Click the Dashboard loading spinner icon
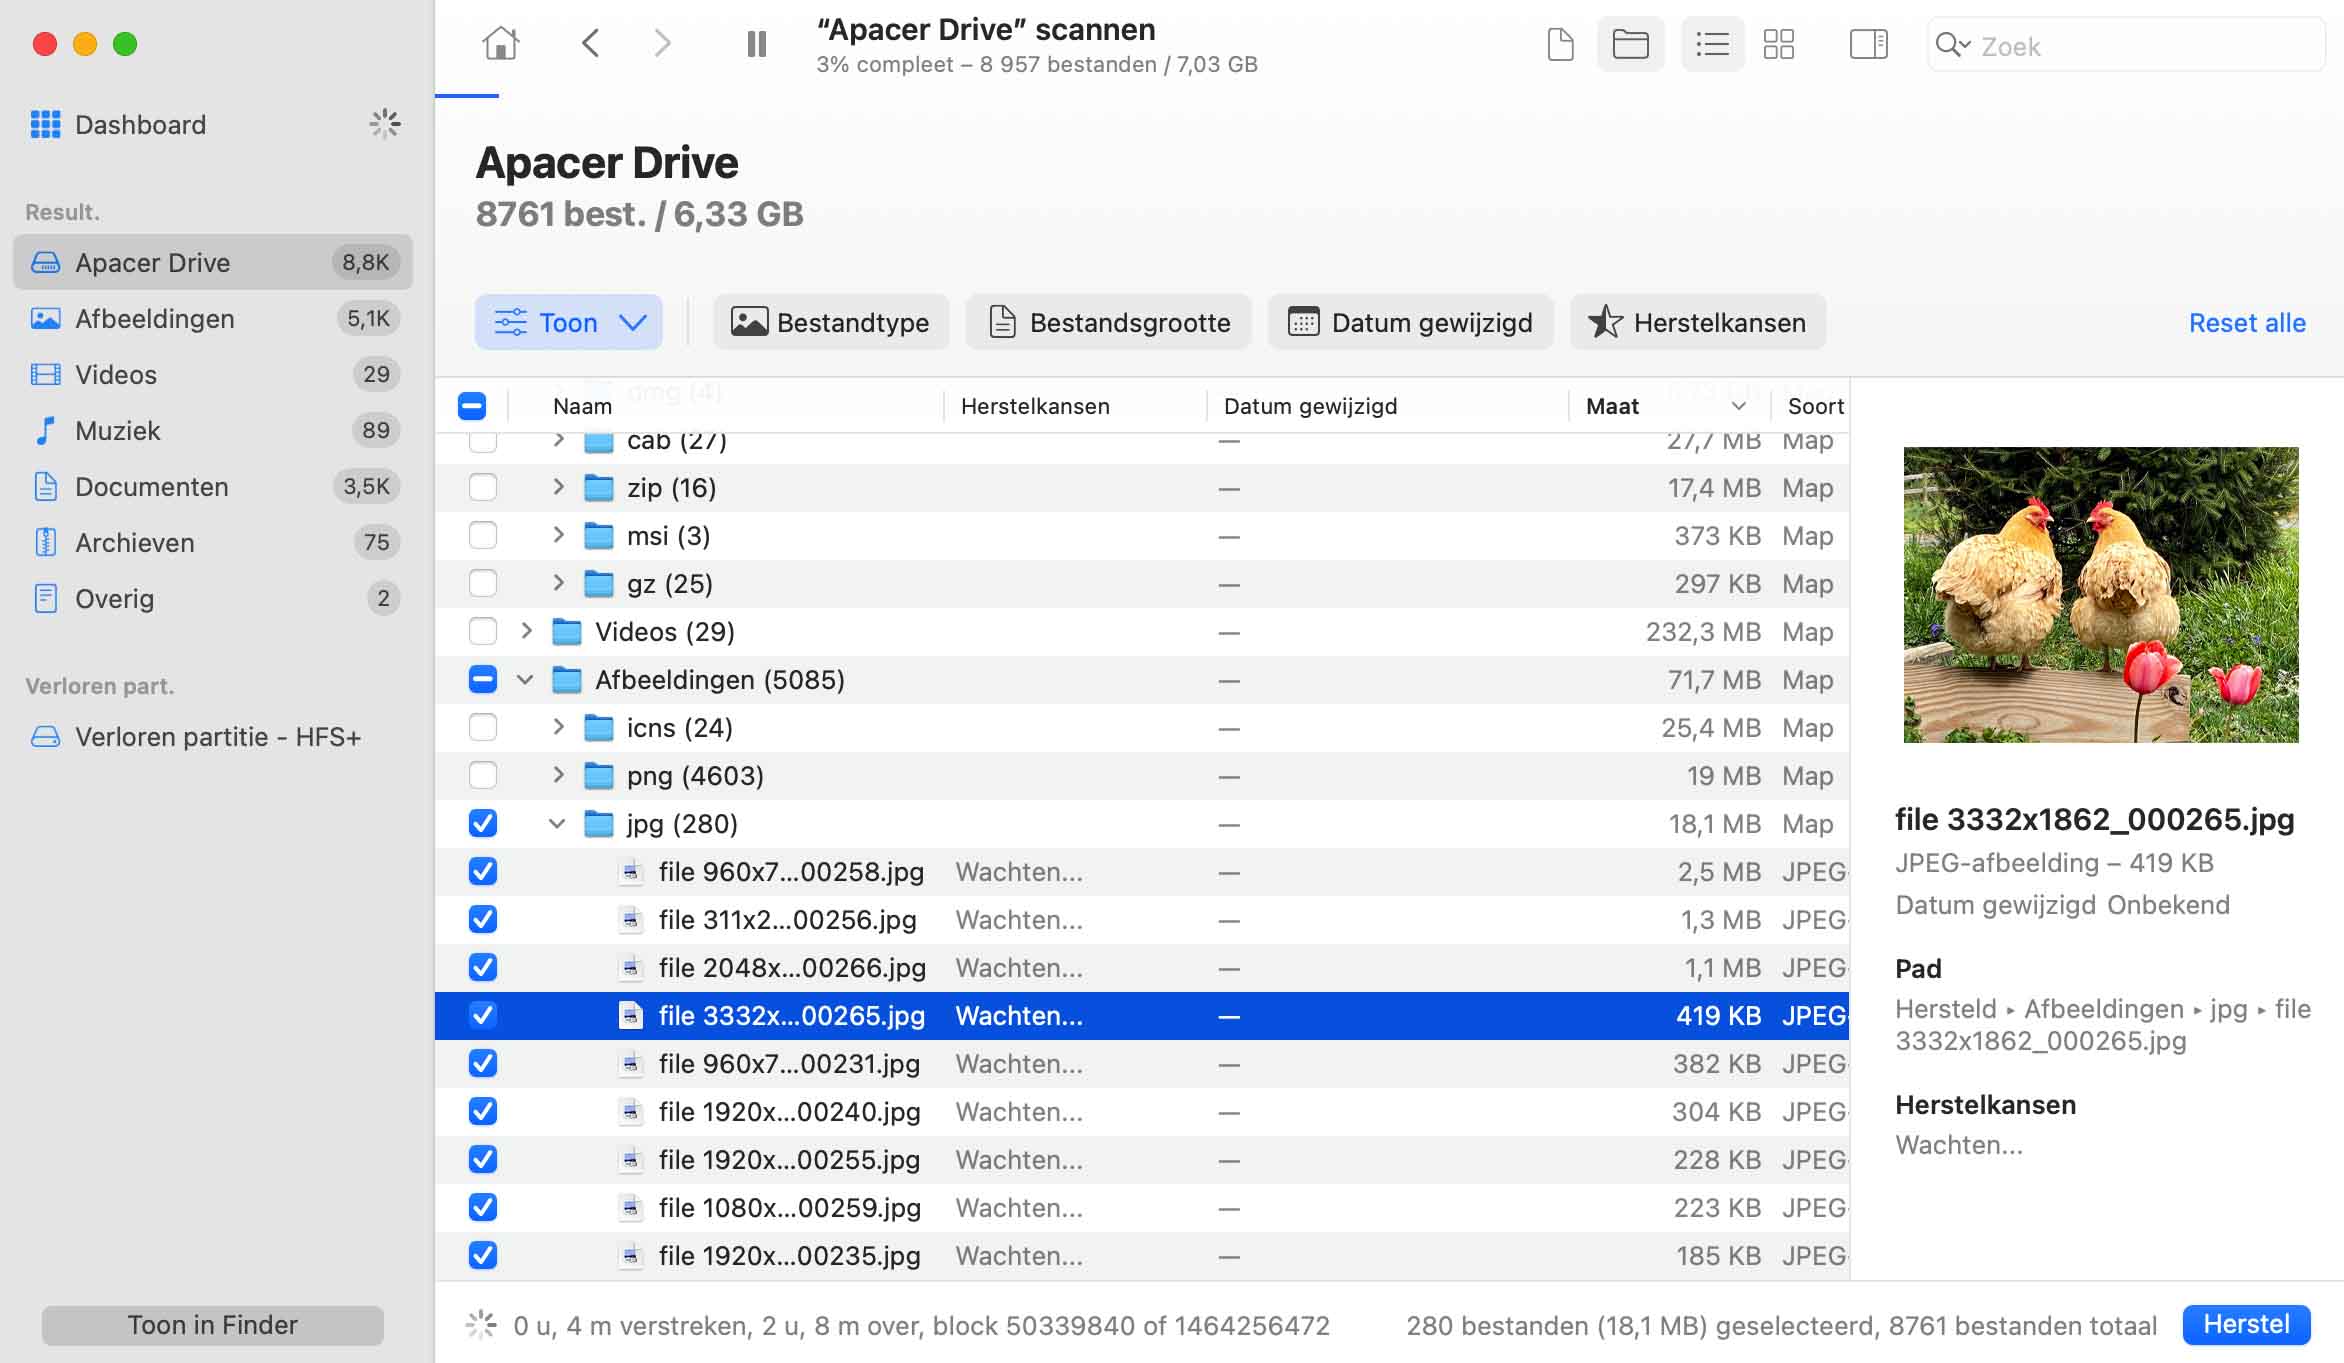 (385, 124)
